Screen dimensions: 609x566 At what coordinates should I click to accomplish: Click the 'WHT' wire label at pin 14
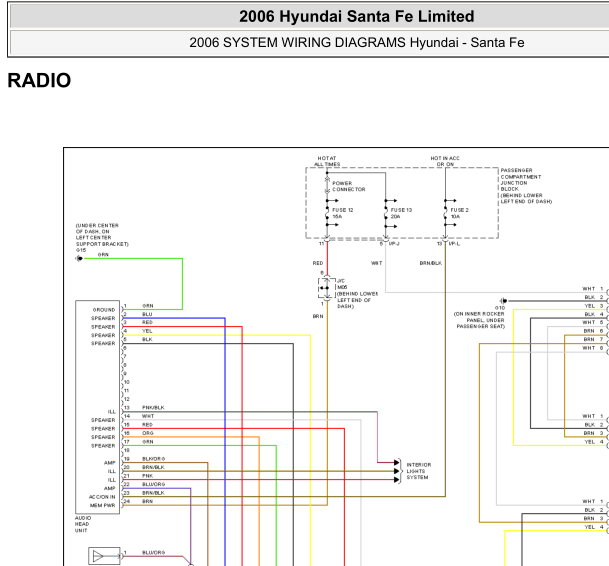[x=148, y=416]
